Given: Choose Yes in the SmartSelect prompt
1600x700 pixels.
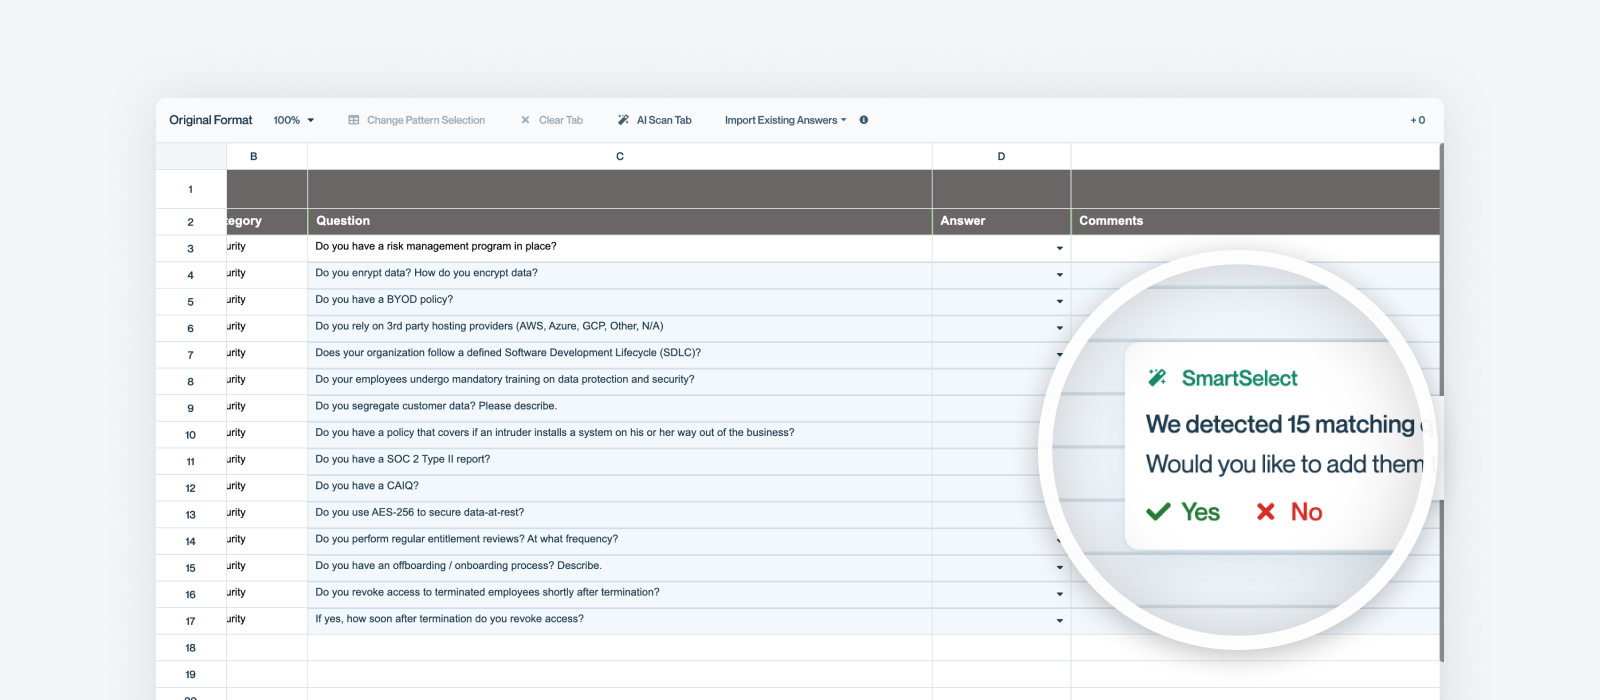Looking at the screenshot, I should pyautogui.click(x=1184, y=512).
